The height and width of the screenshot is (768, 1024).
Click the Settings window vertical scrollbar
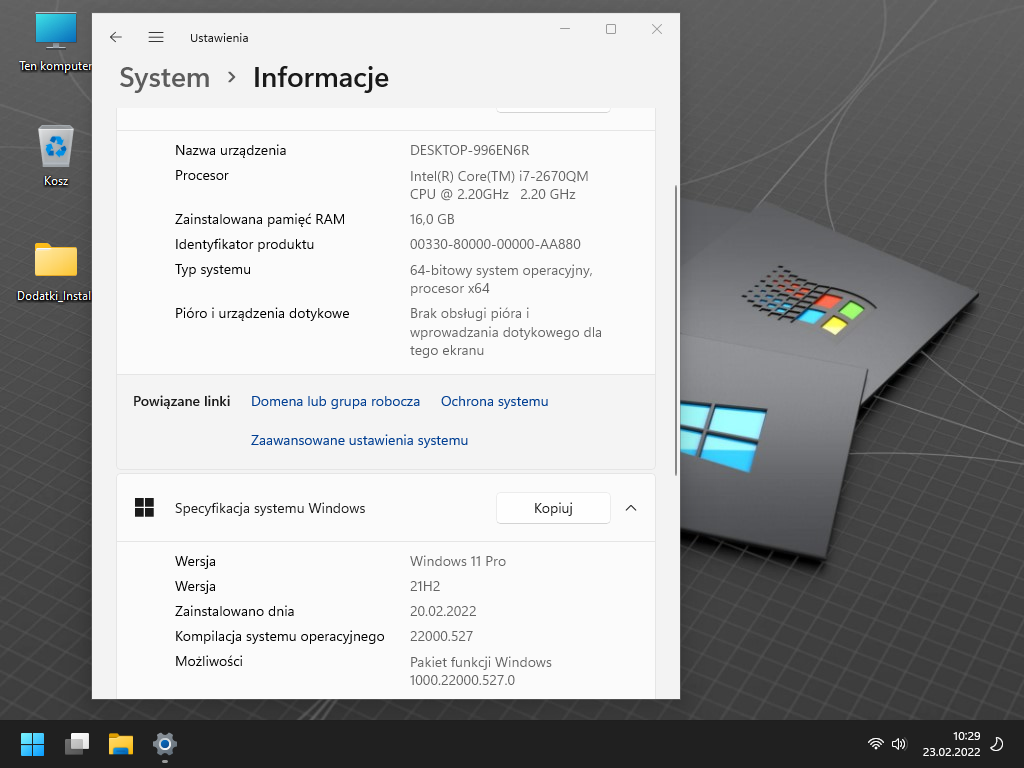pos(675,330)
